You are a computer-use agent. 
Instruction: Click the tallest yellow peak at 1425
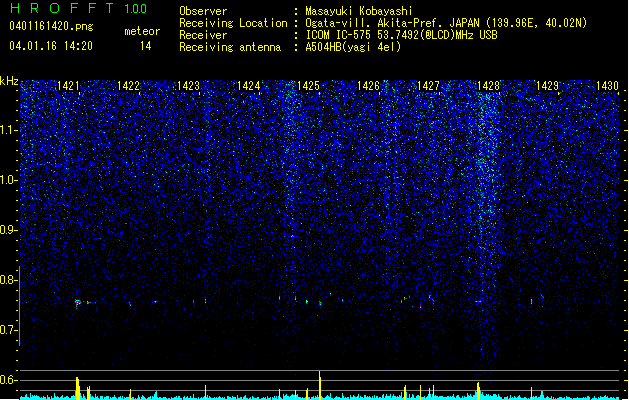[x=320, y=385]
